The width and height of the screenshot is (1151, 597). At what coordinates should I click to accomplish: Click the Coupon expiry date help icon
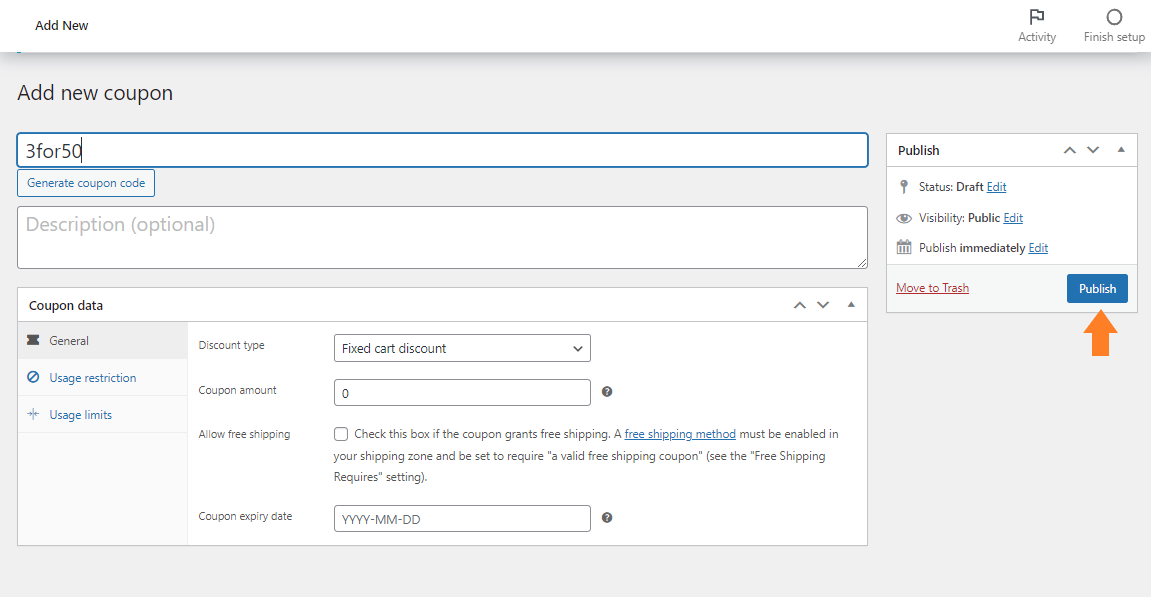(607, 518)
